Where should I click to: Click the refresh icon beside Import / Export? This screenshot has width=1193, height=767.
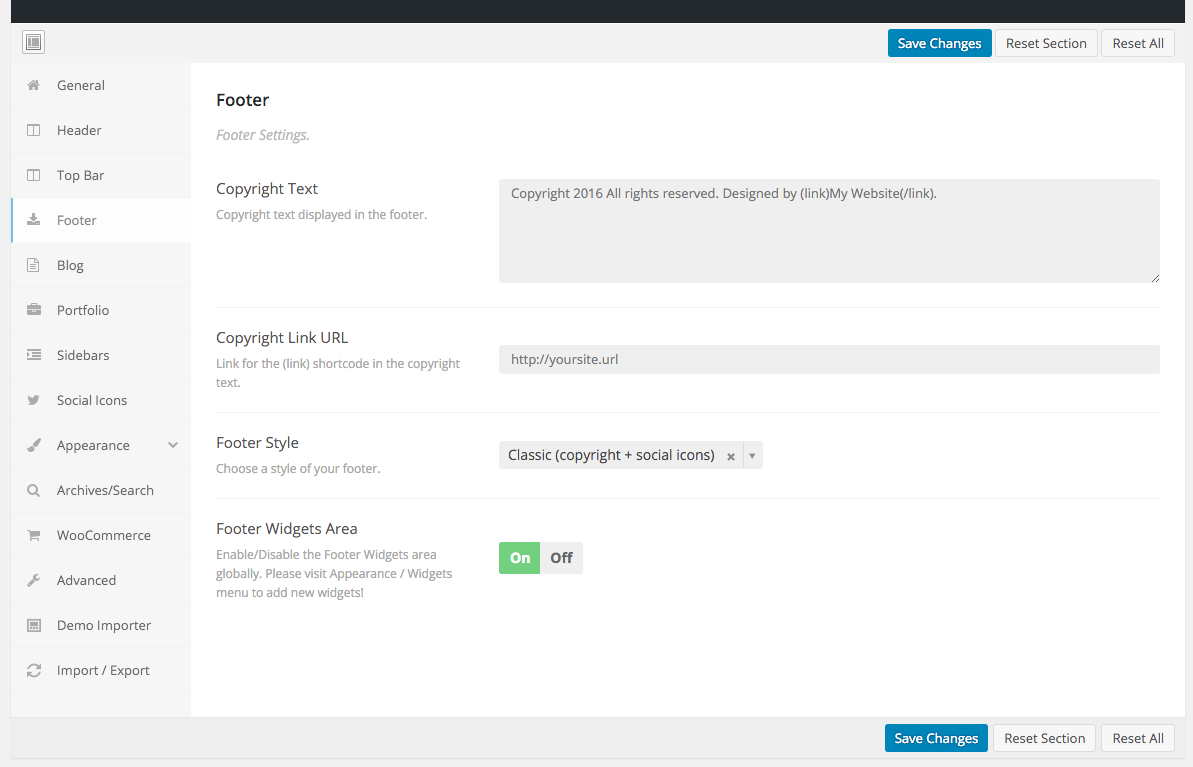click(34, 670)
